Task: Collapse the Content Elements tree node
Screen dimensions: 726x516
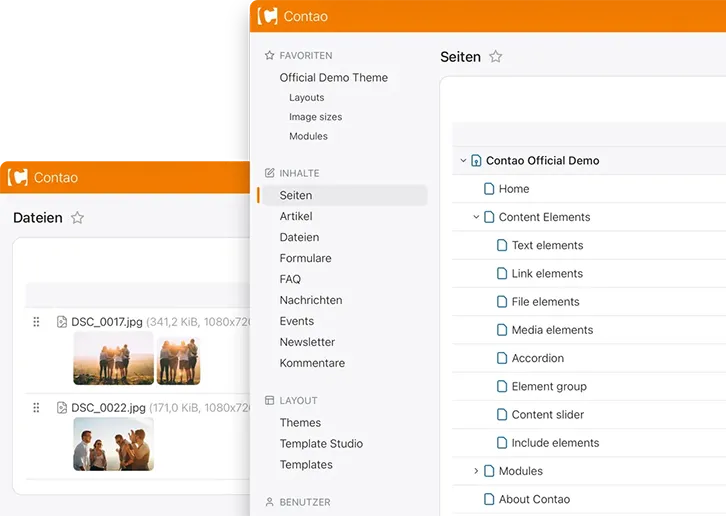Action: pos(476,217)
